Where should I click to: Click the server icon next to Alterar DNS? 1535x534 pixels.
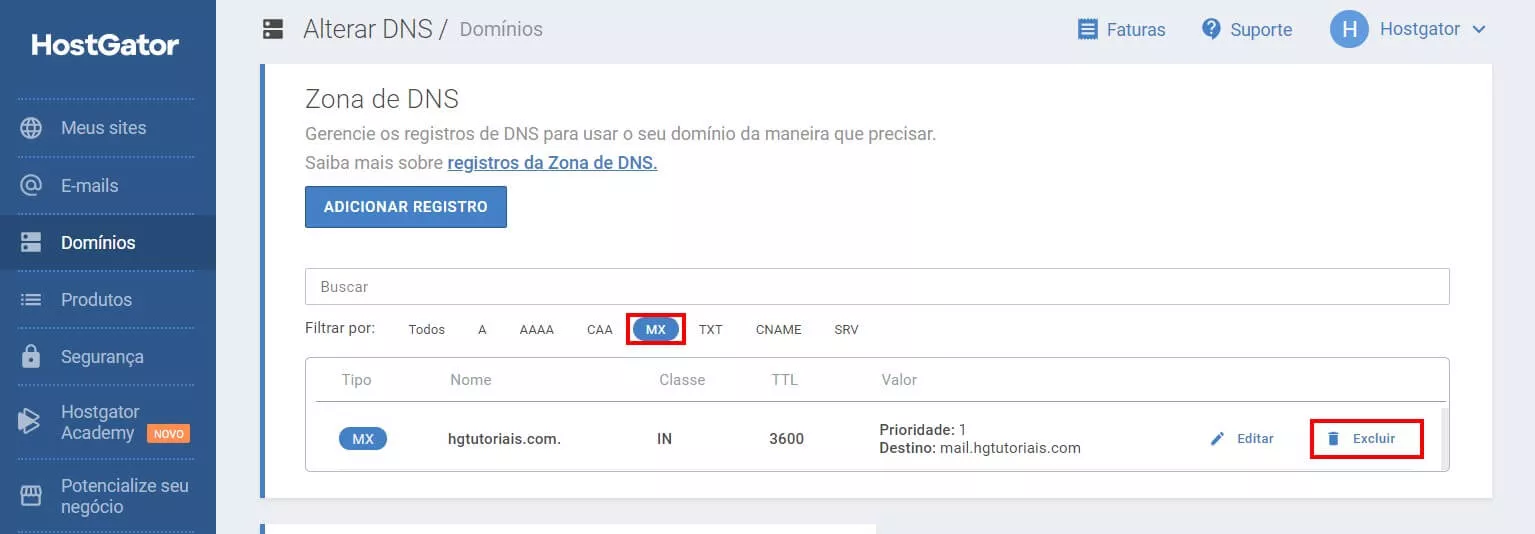point(273,29)
